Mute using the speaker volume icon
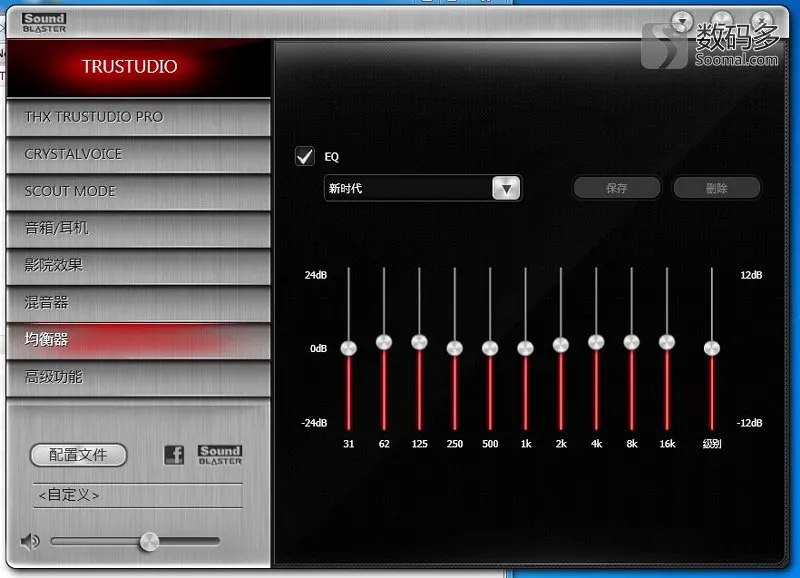 tap(30, 541)
